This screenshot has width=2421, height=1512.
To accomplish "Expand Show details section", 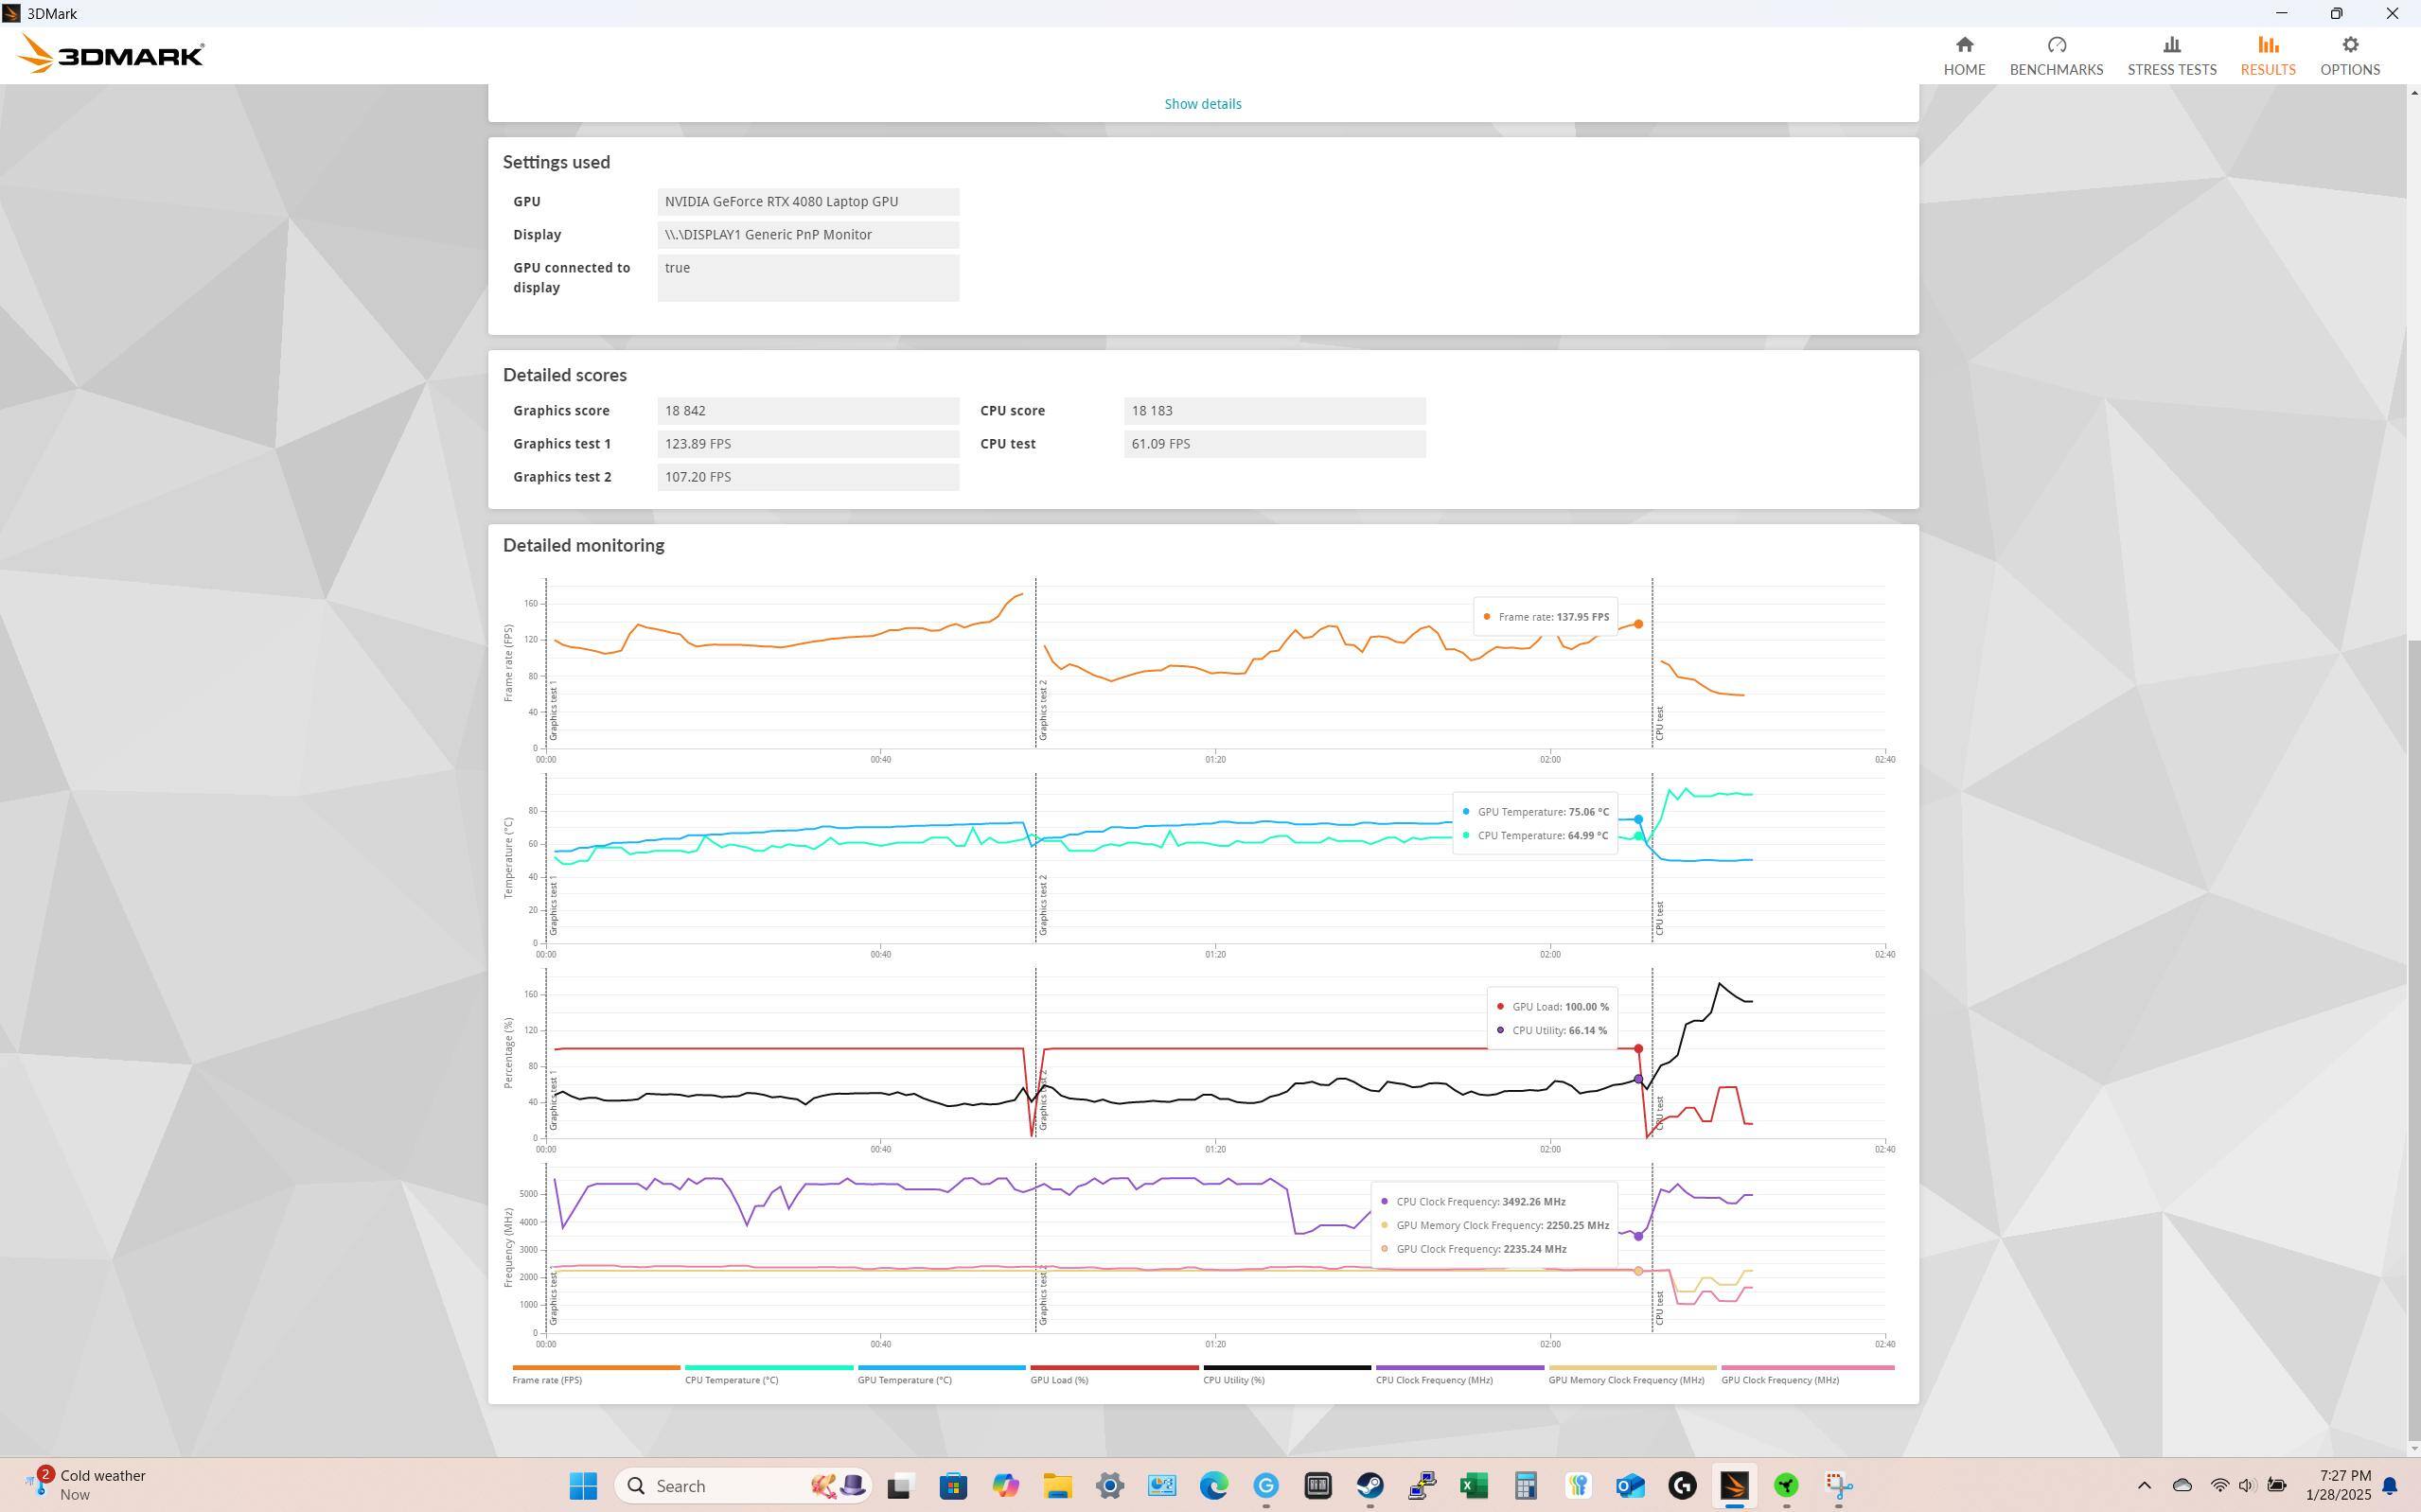I will 1202,104.
